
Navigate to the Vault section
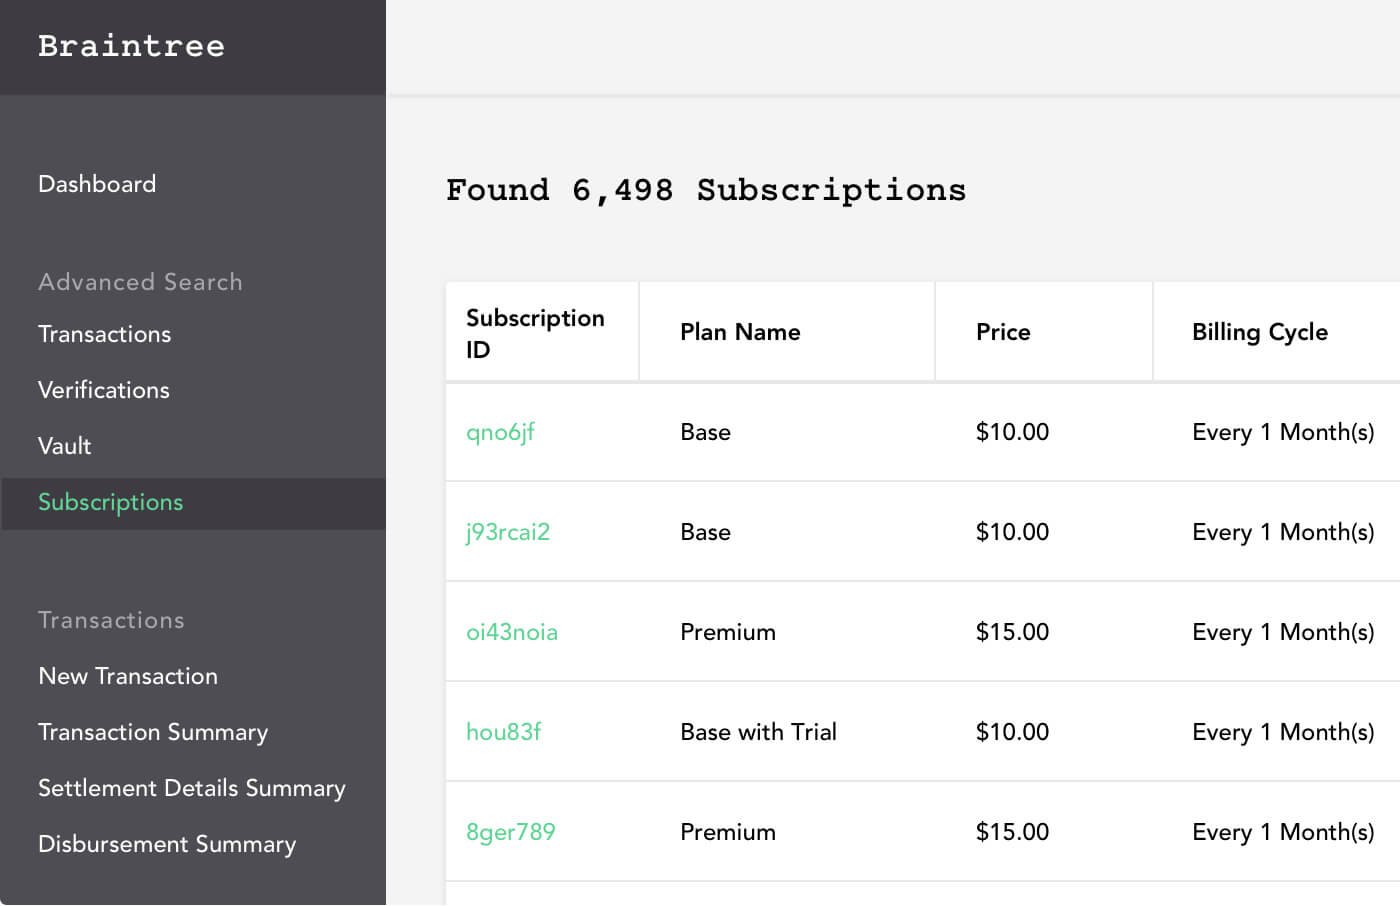coord(64,446)
